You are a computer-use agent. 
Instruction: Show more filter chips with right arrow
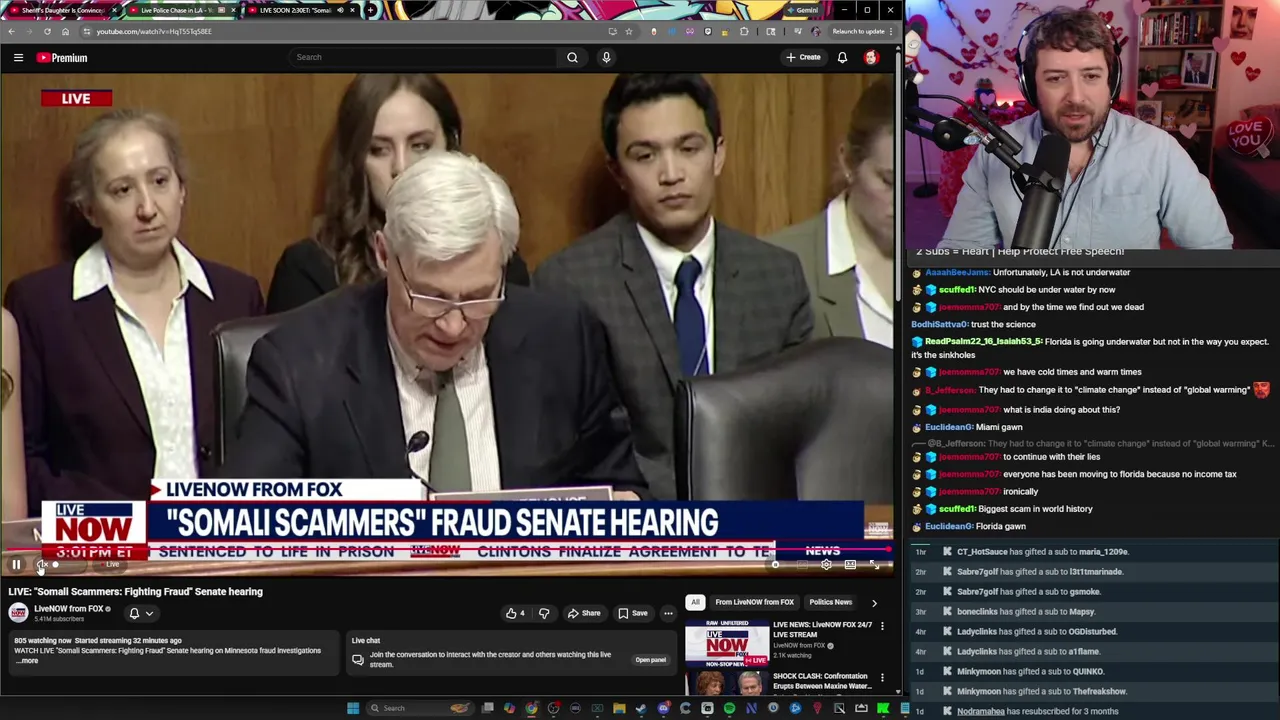[874, 603]
